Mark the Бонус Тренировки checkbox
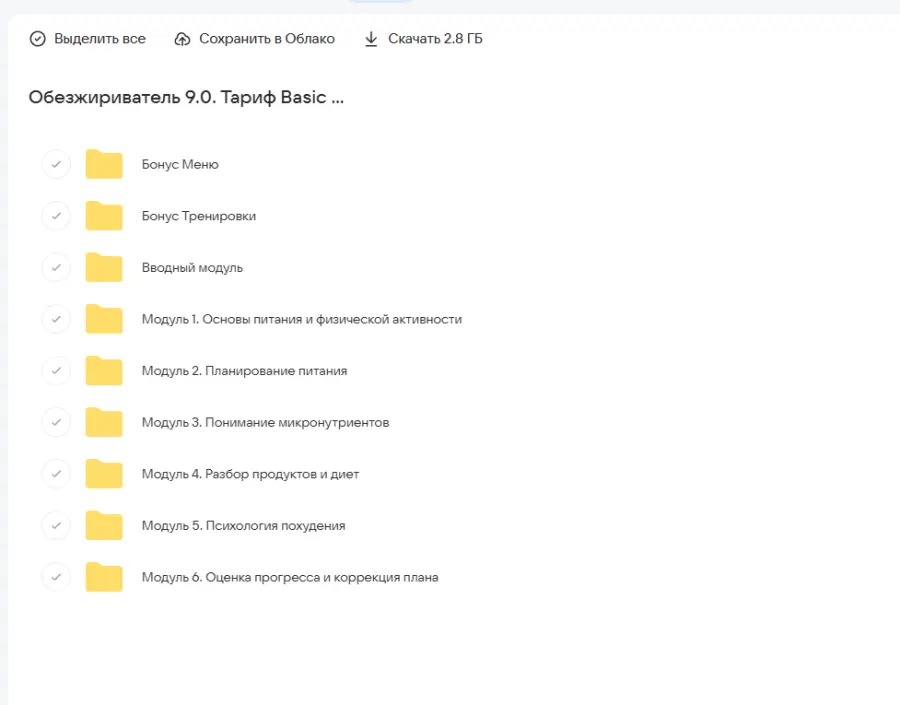The image size is (900, 705). click(x=56, y=216)
